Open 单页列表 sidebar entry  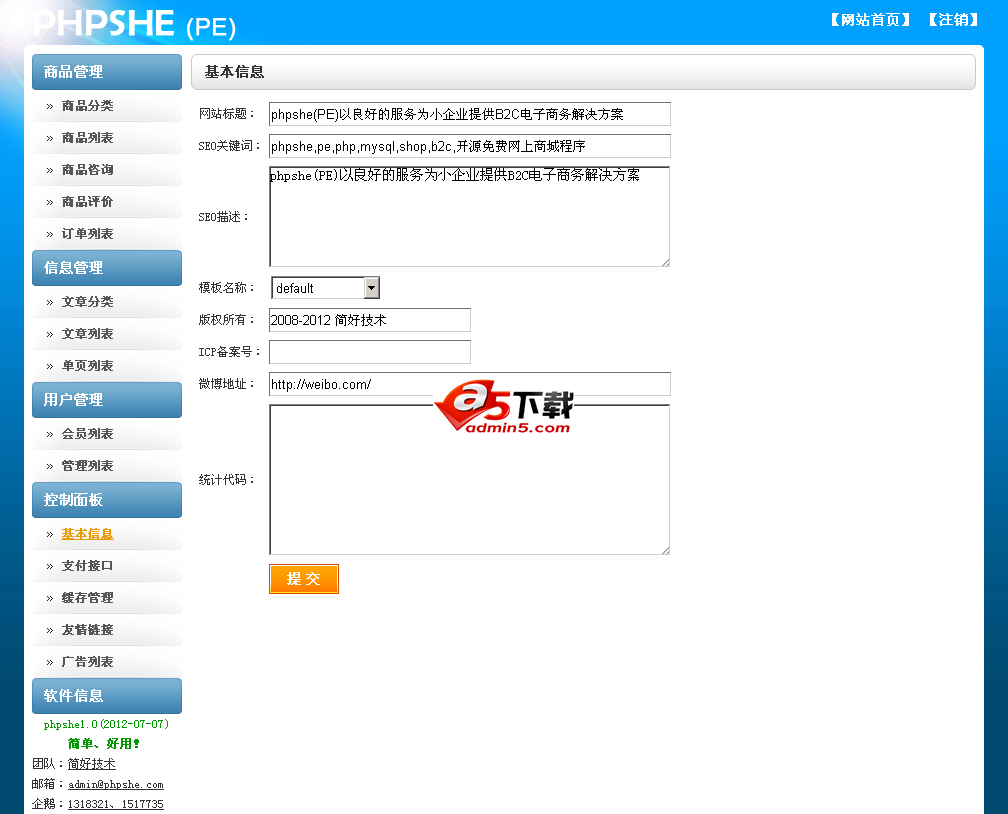[87, 366]
